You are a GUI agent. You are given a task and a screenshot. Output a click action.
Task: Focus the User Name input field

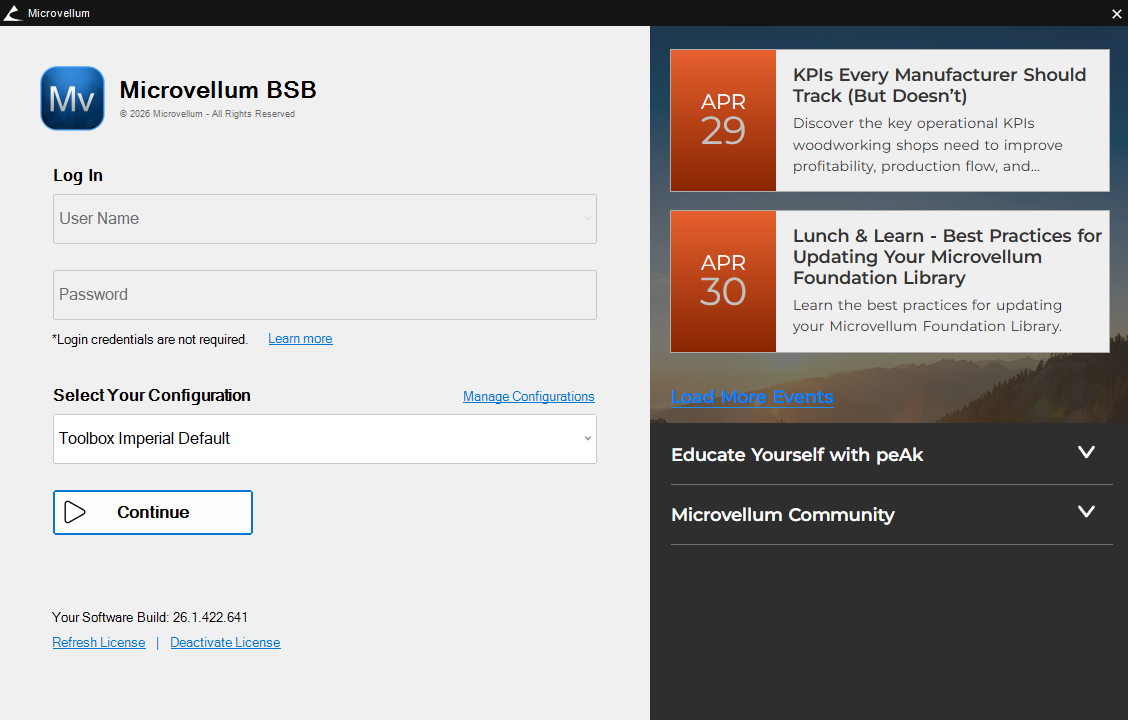(x=315, y=219)
